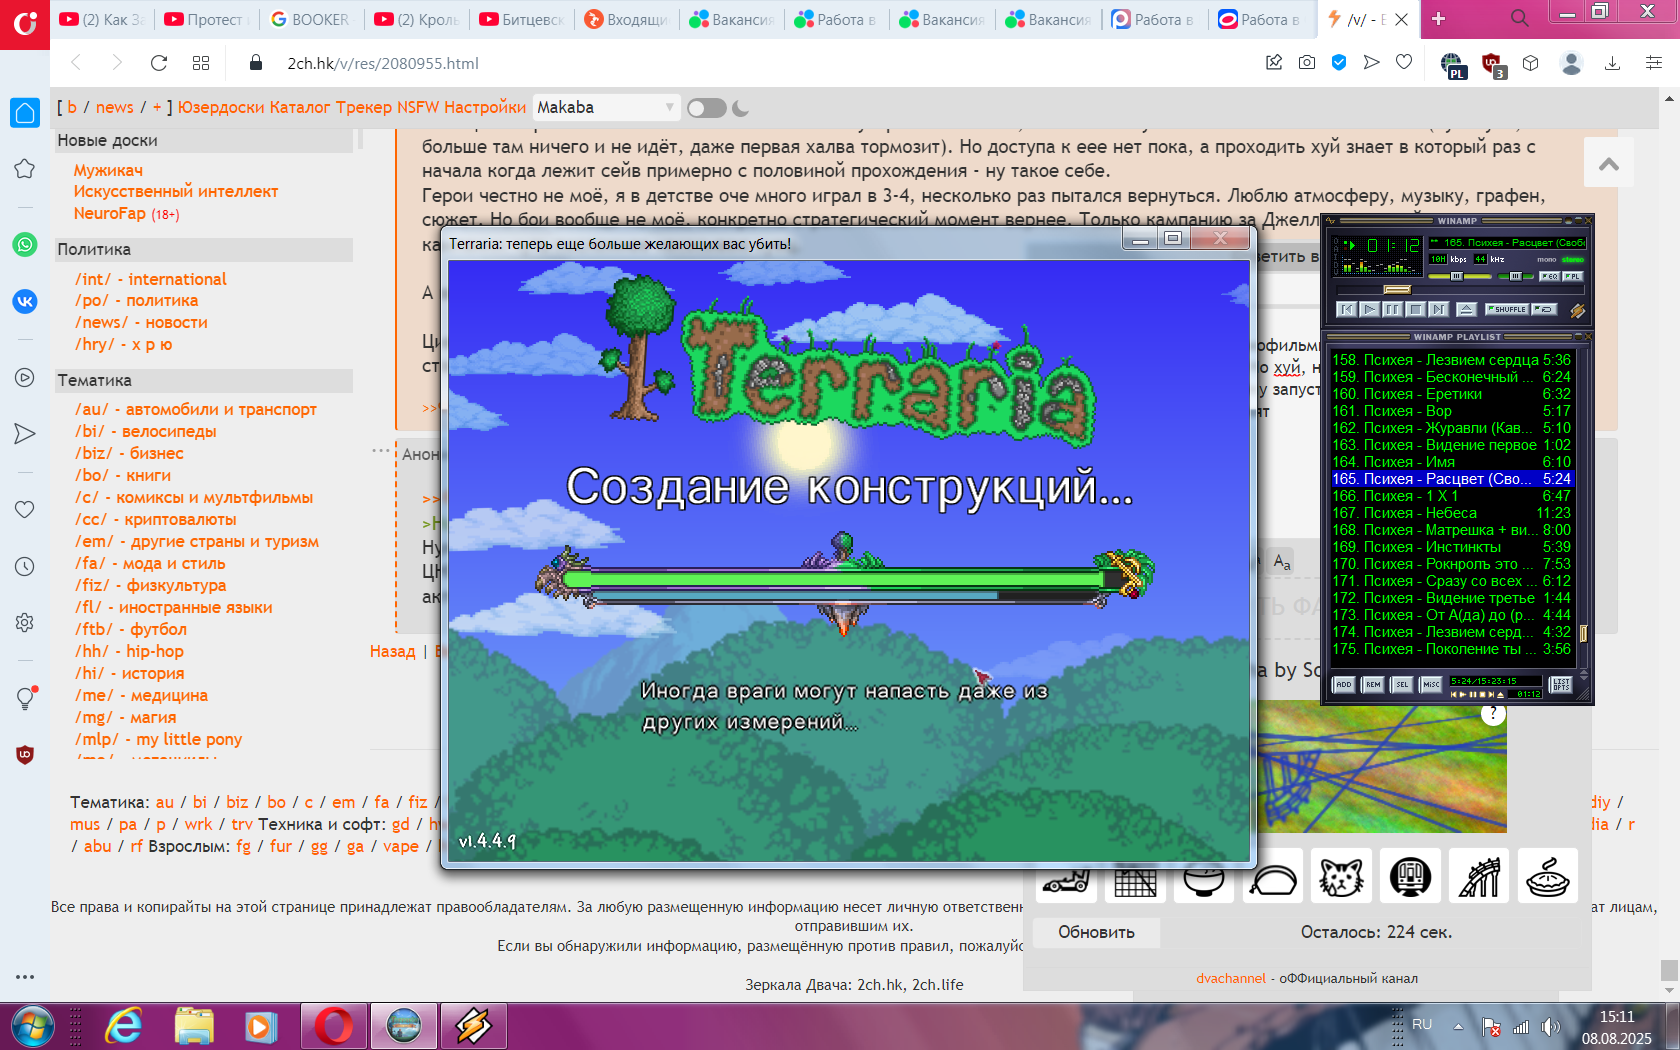Open the ADD menu in Winamp playlist
Viewport: 1680px width, 1050px height.
click(x=1344, y=685)
